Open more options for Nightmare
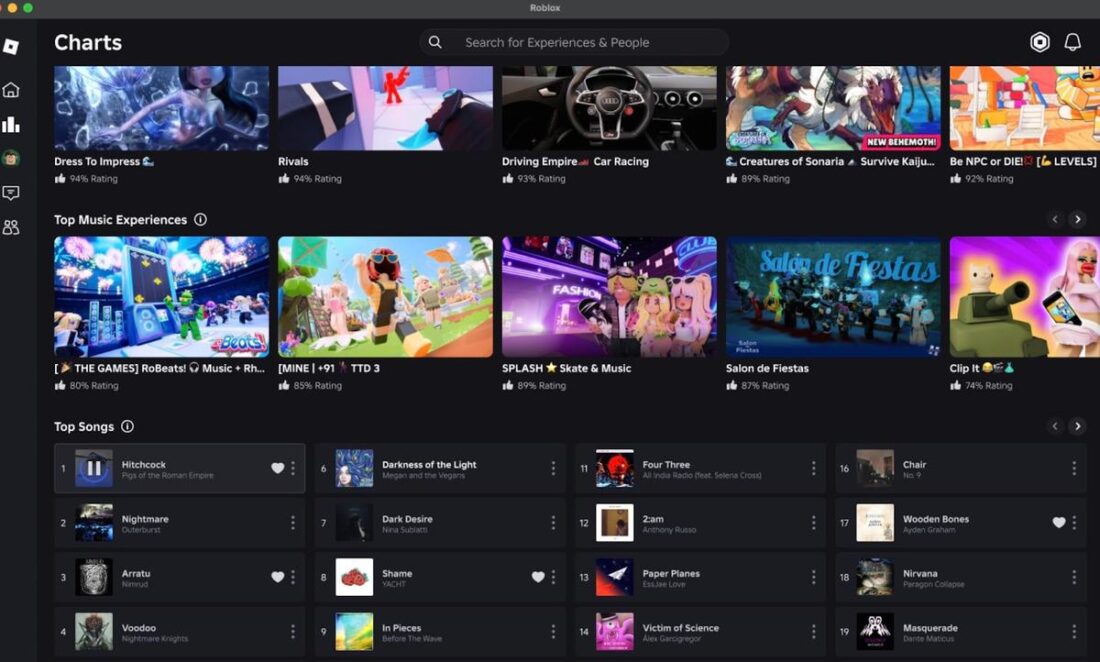This screenshot has height=662, width=1100. tap(293, 522)
